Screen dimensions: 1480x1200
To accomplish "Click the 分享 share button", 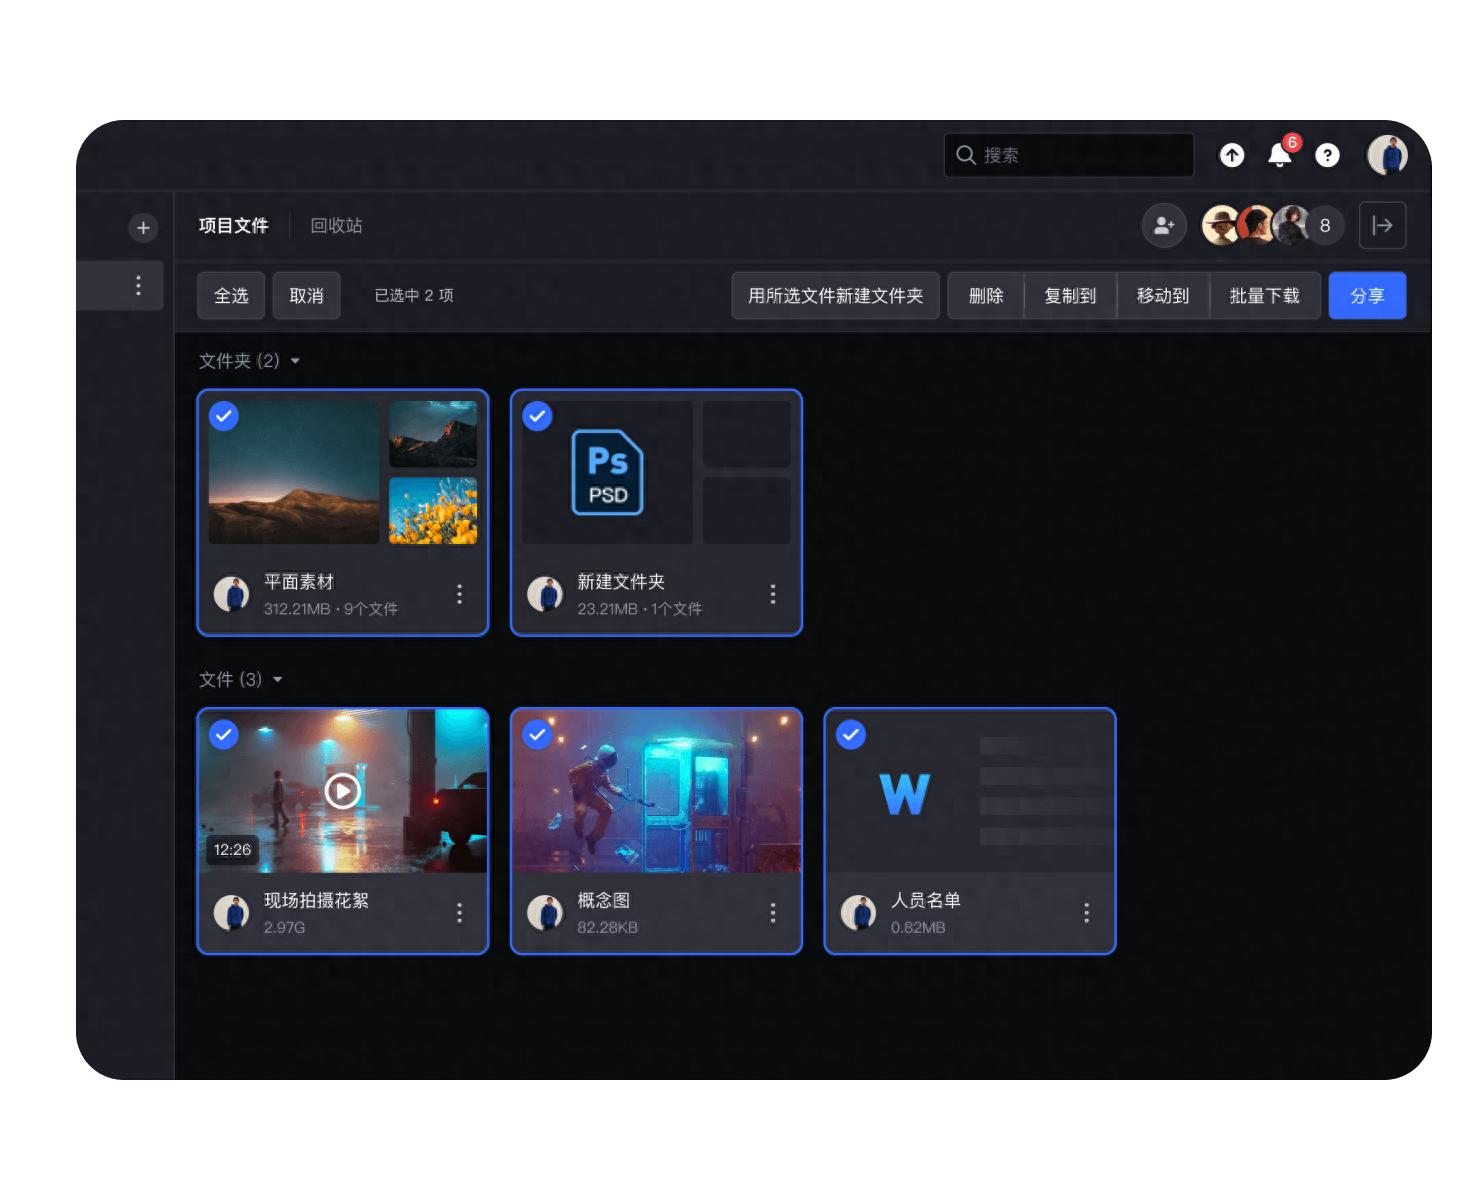I will (1367, 295).
